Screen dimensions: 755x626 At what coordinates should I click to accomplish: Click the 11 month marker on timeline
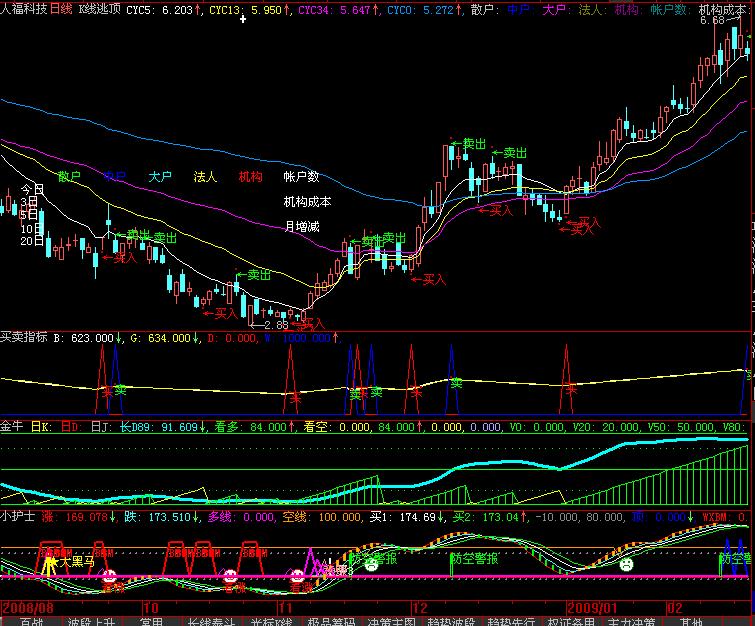[x=286, y=608]
